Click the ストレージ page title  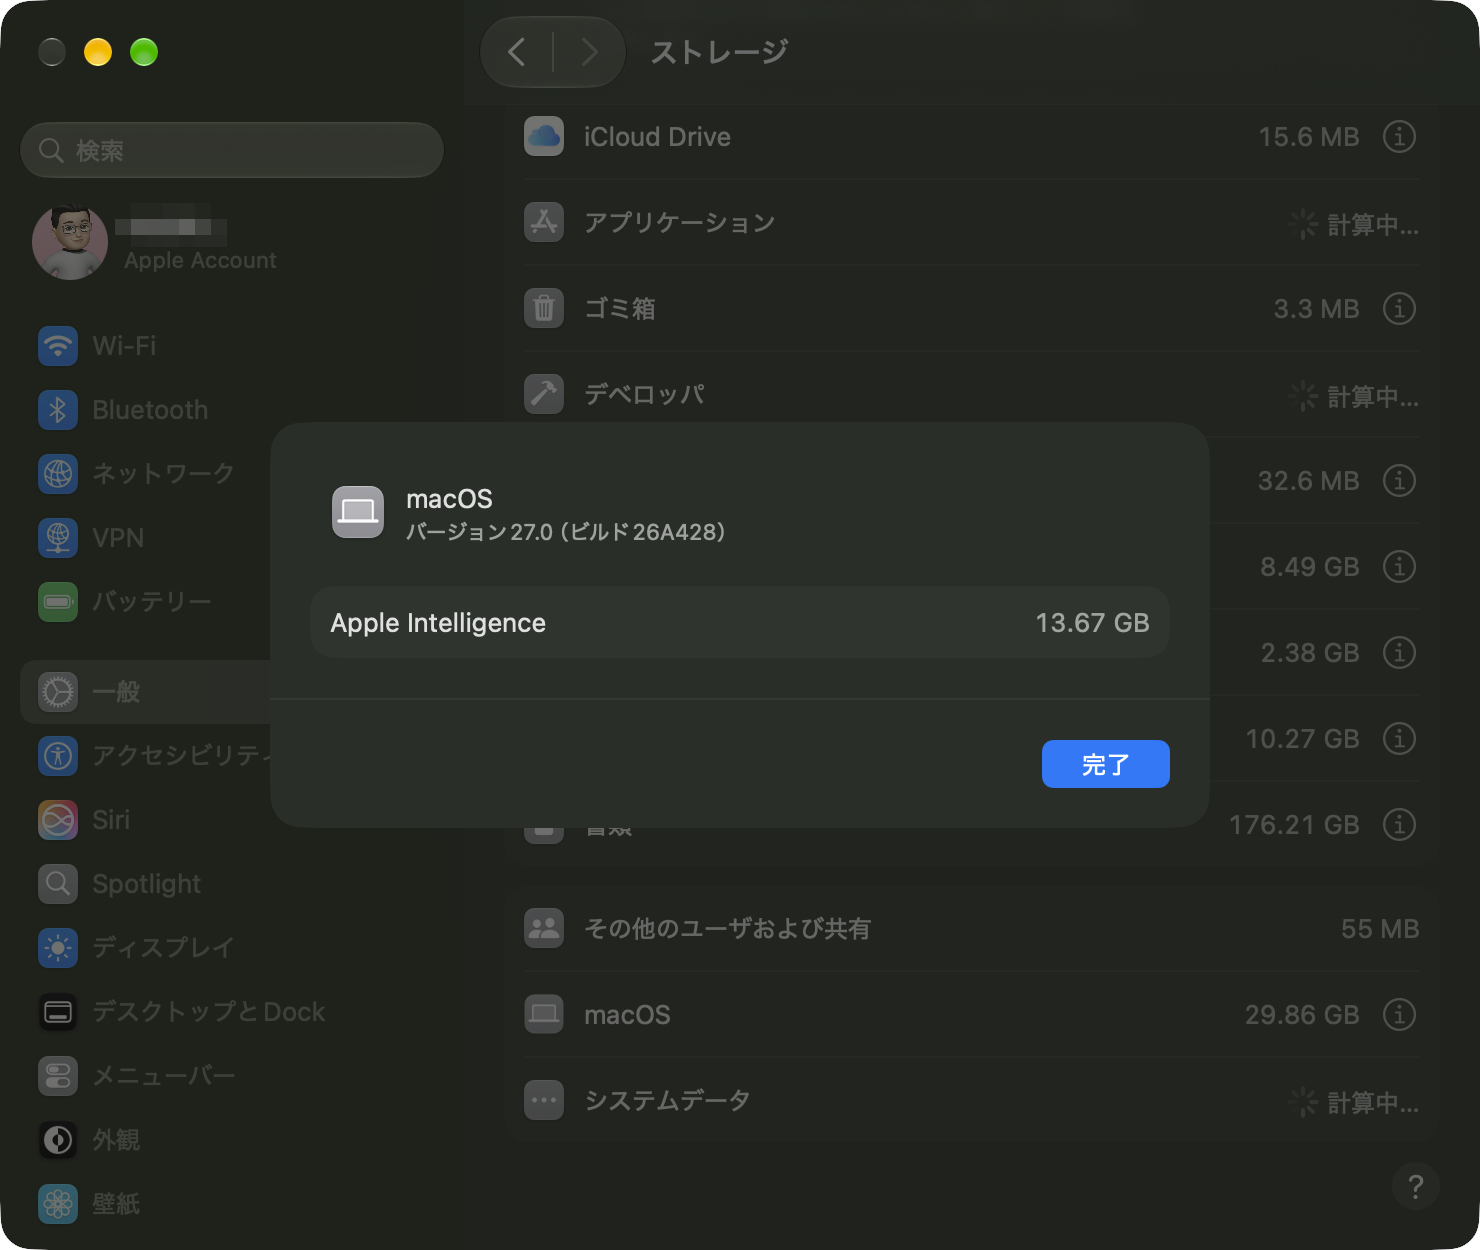719,52
